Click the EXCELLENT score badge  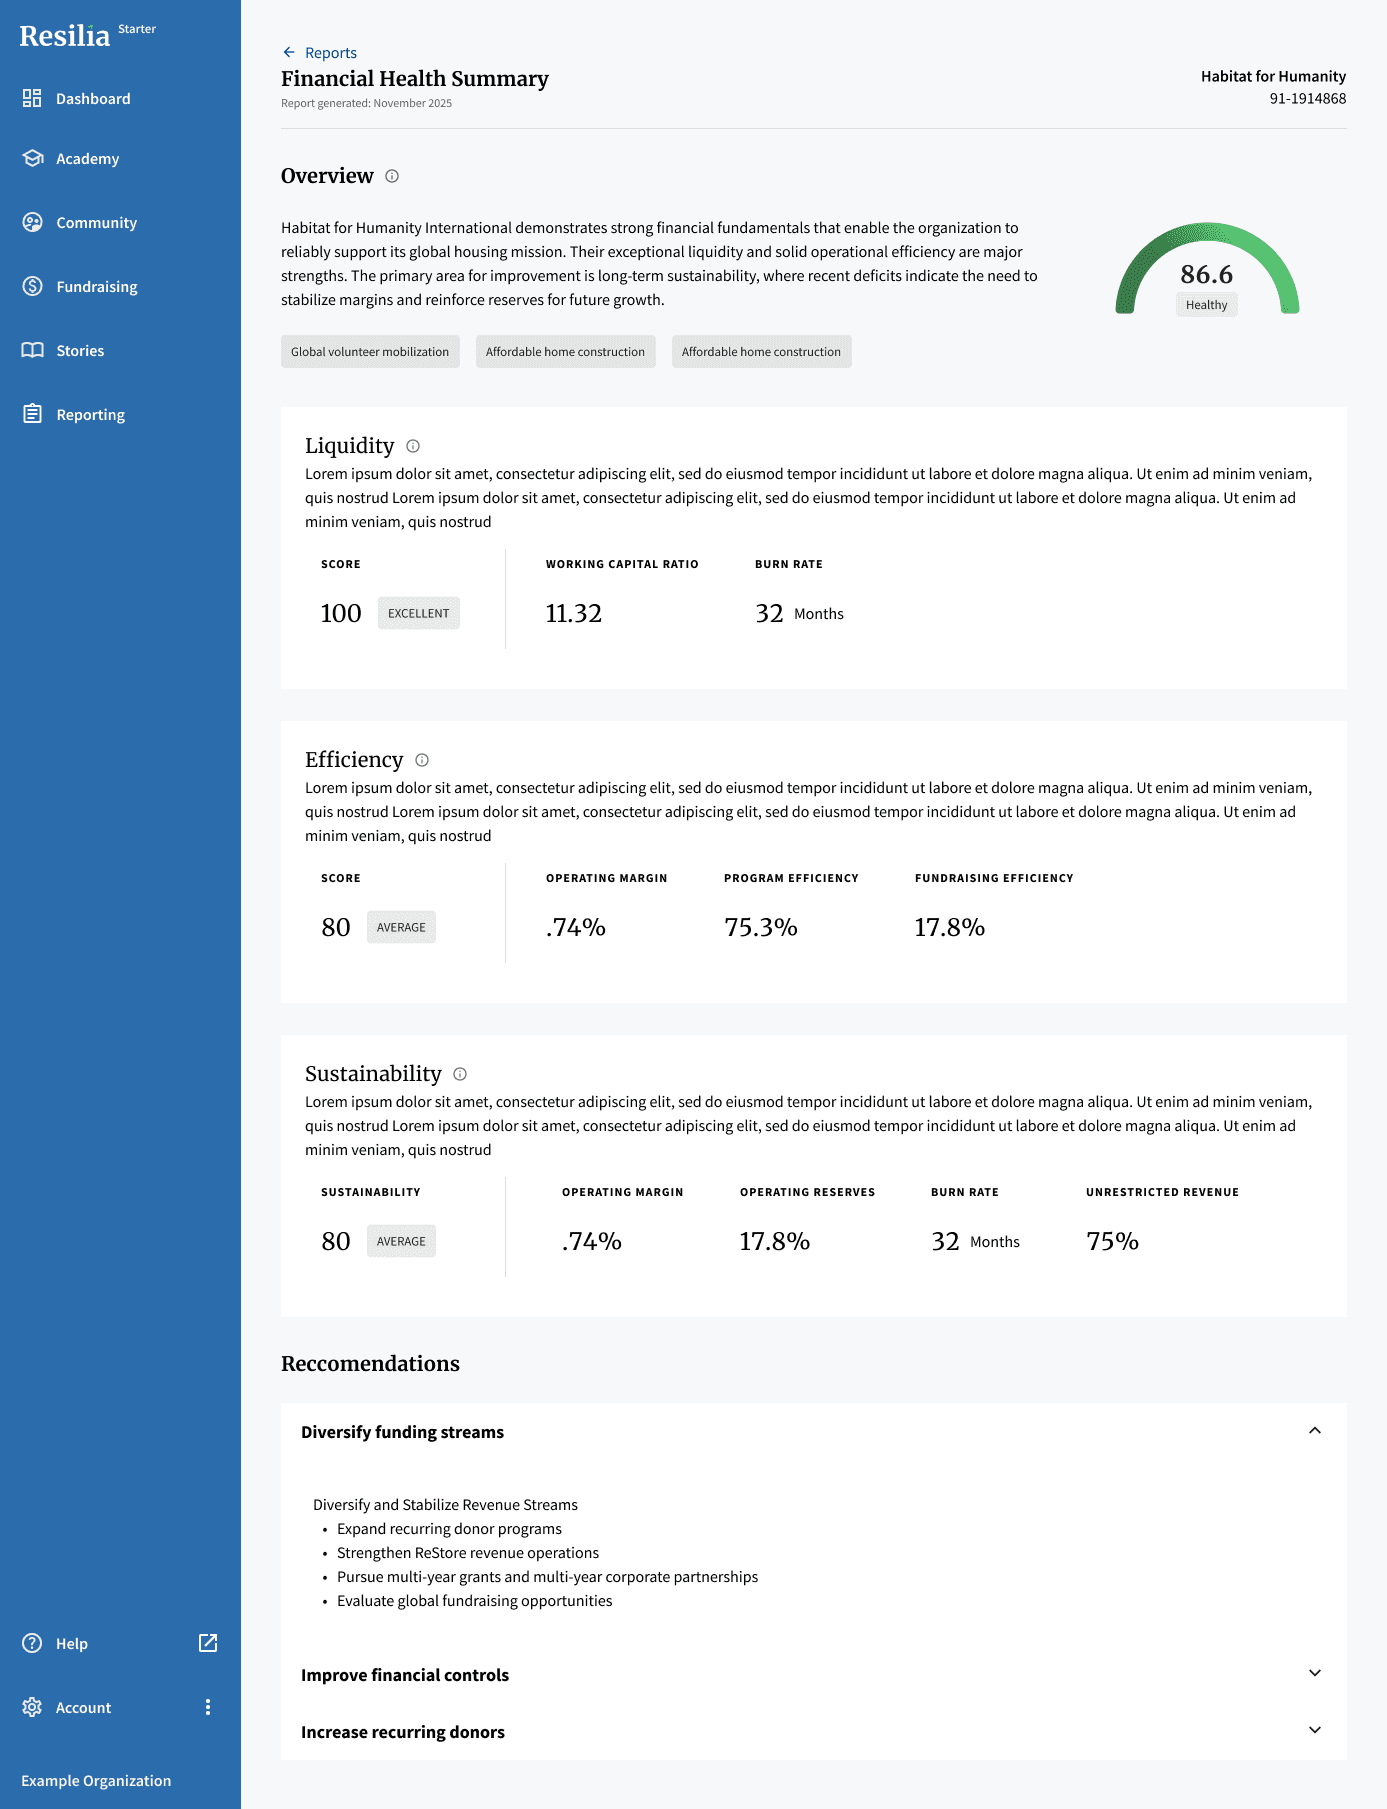[419, 613]
